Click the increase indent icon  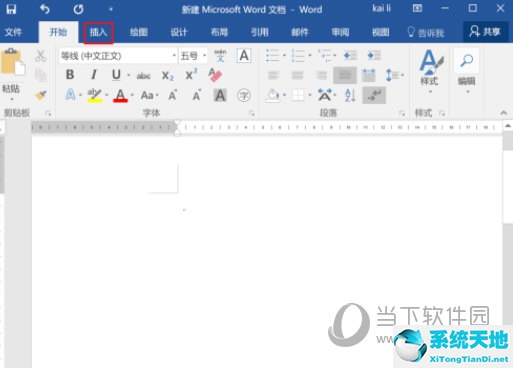(x=374, y=55)
